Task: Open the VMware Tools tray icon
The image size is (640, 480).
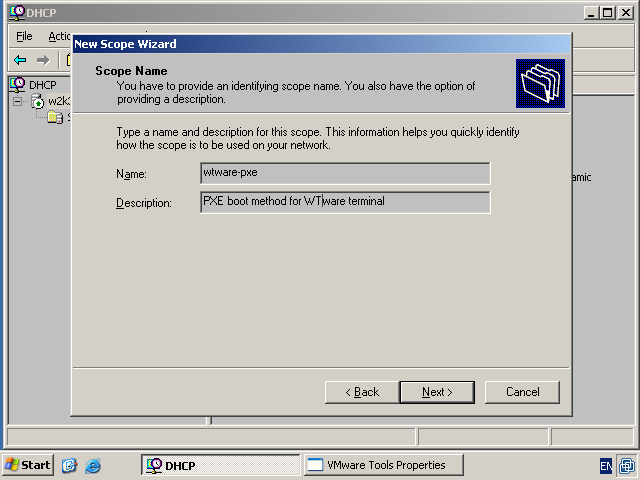Action: pyautogui.click(x=625, y=465)
